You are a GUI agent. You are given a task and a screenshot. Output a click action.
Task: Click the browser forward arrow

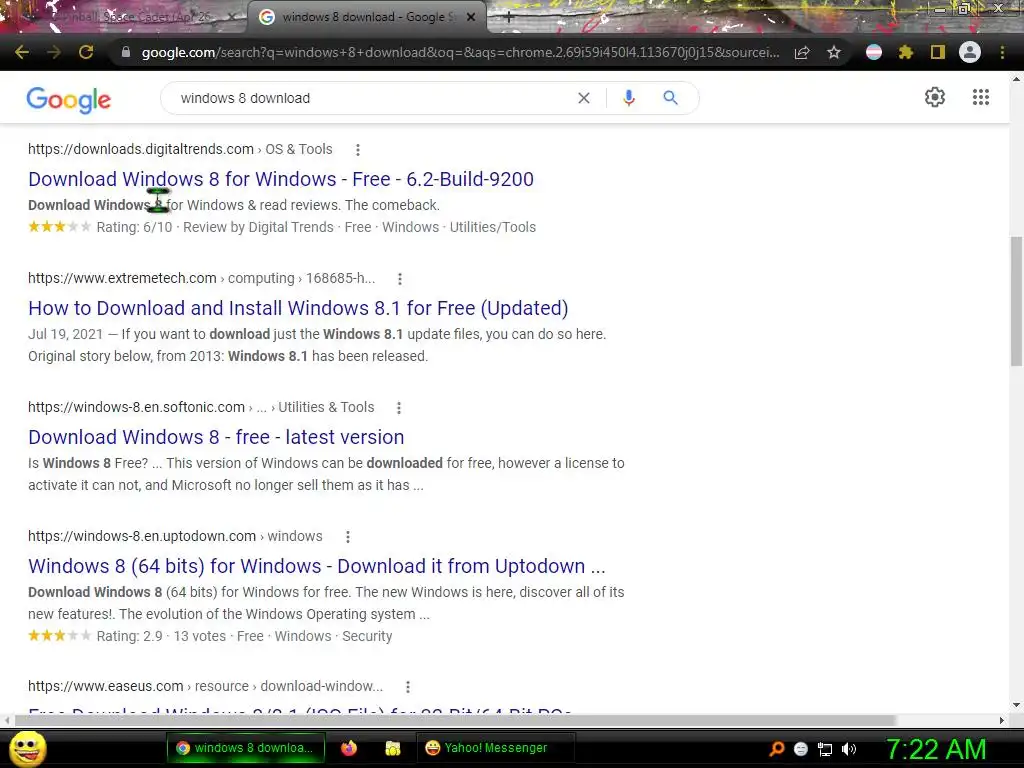(x=54, y=52)
